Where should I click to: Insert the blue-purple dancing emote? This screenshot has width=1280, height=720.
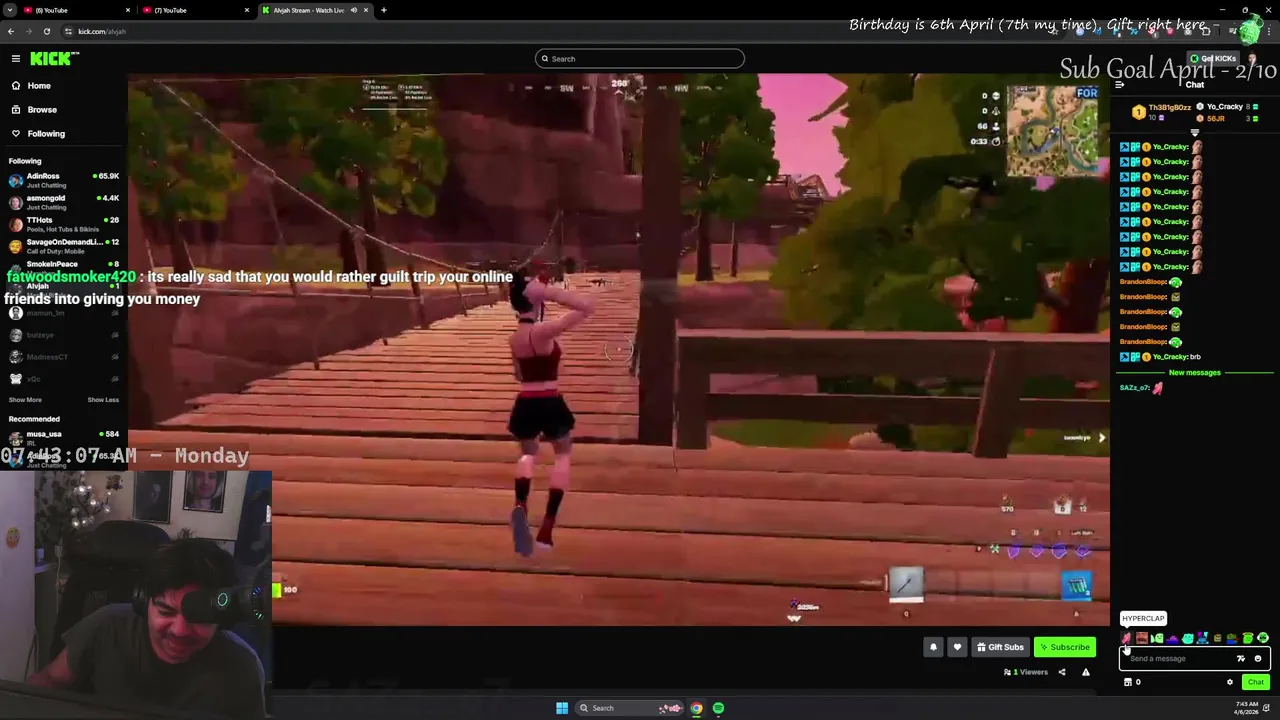(1202, 638)
